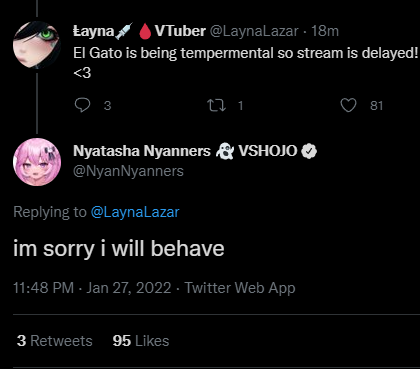420x369 pixels.
Task: Click the reply speech bubble icon
Action: pos(82,105)
